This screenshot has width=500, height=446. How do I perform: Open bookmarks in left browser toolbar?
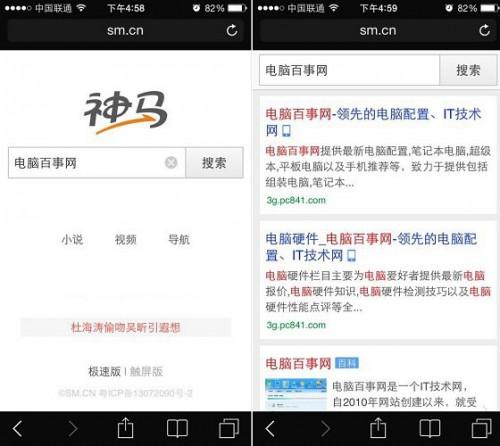177,428
